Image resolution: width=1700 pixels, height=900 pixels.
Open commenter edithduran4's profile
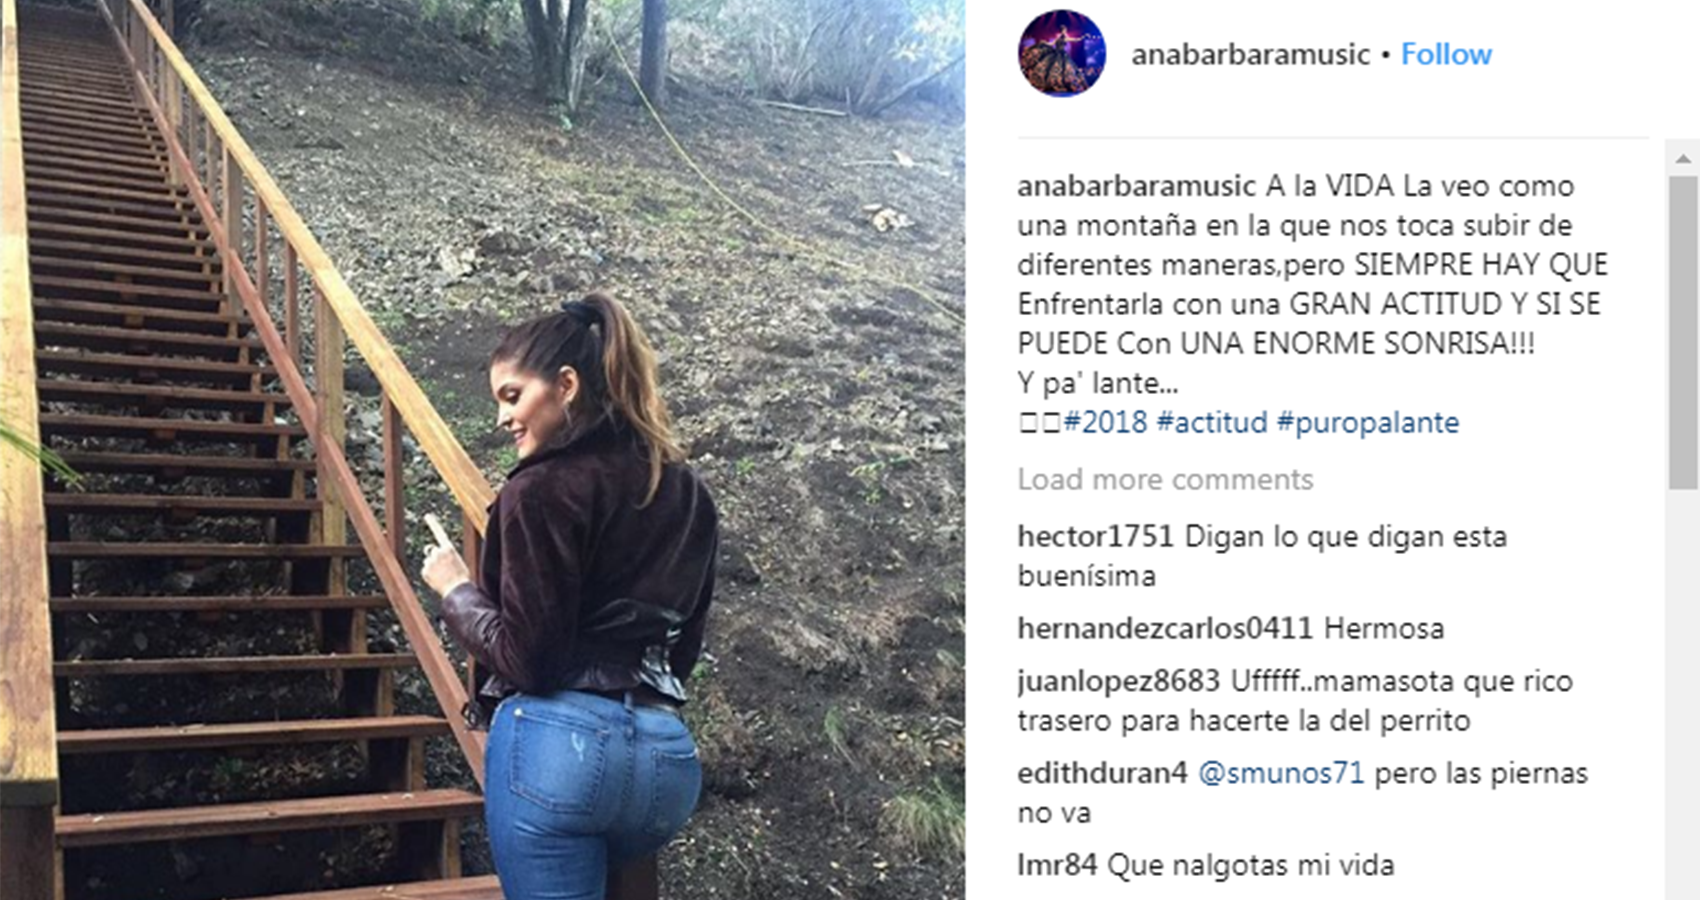coord(1102,774)
